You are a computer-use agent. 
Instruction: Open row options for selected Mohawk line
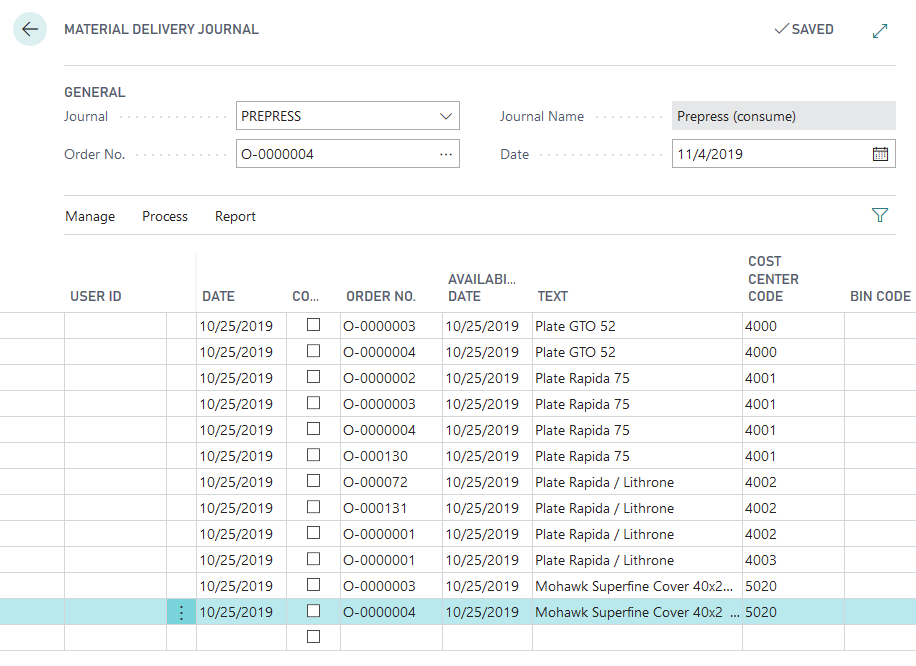pos(181,612)
